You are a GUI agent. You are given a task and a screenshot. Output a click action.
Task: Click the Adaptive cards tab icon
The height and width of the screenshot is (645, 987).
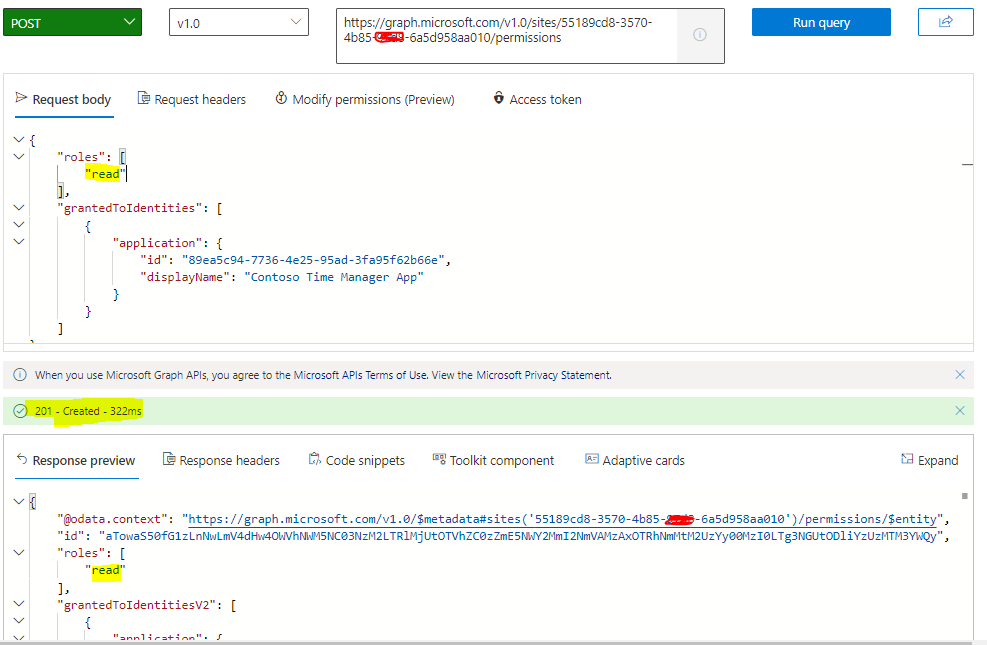[x=593, y=459]
